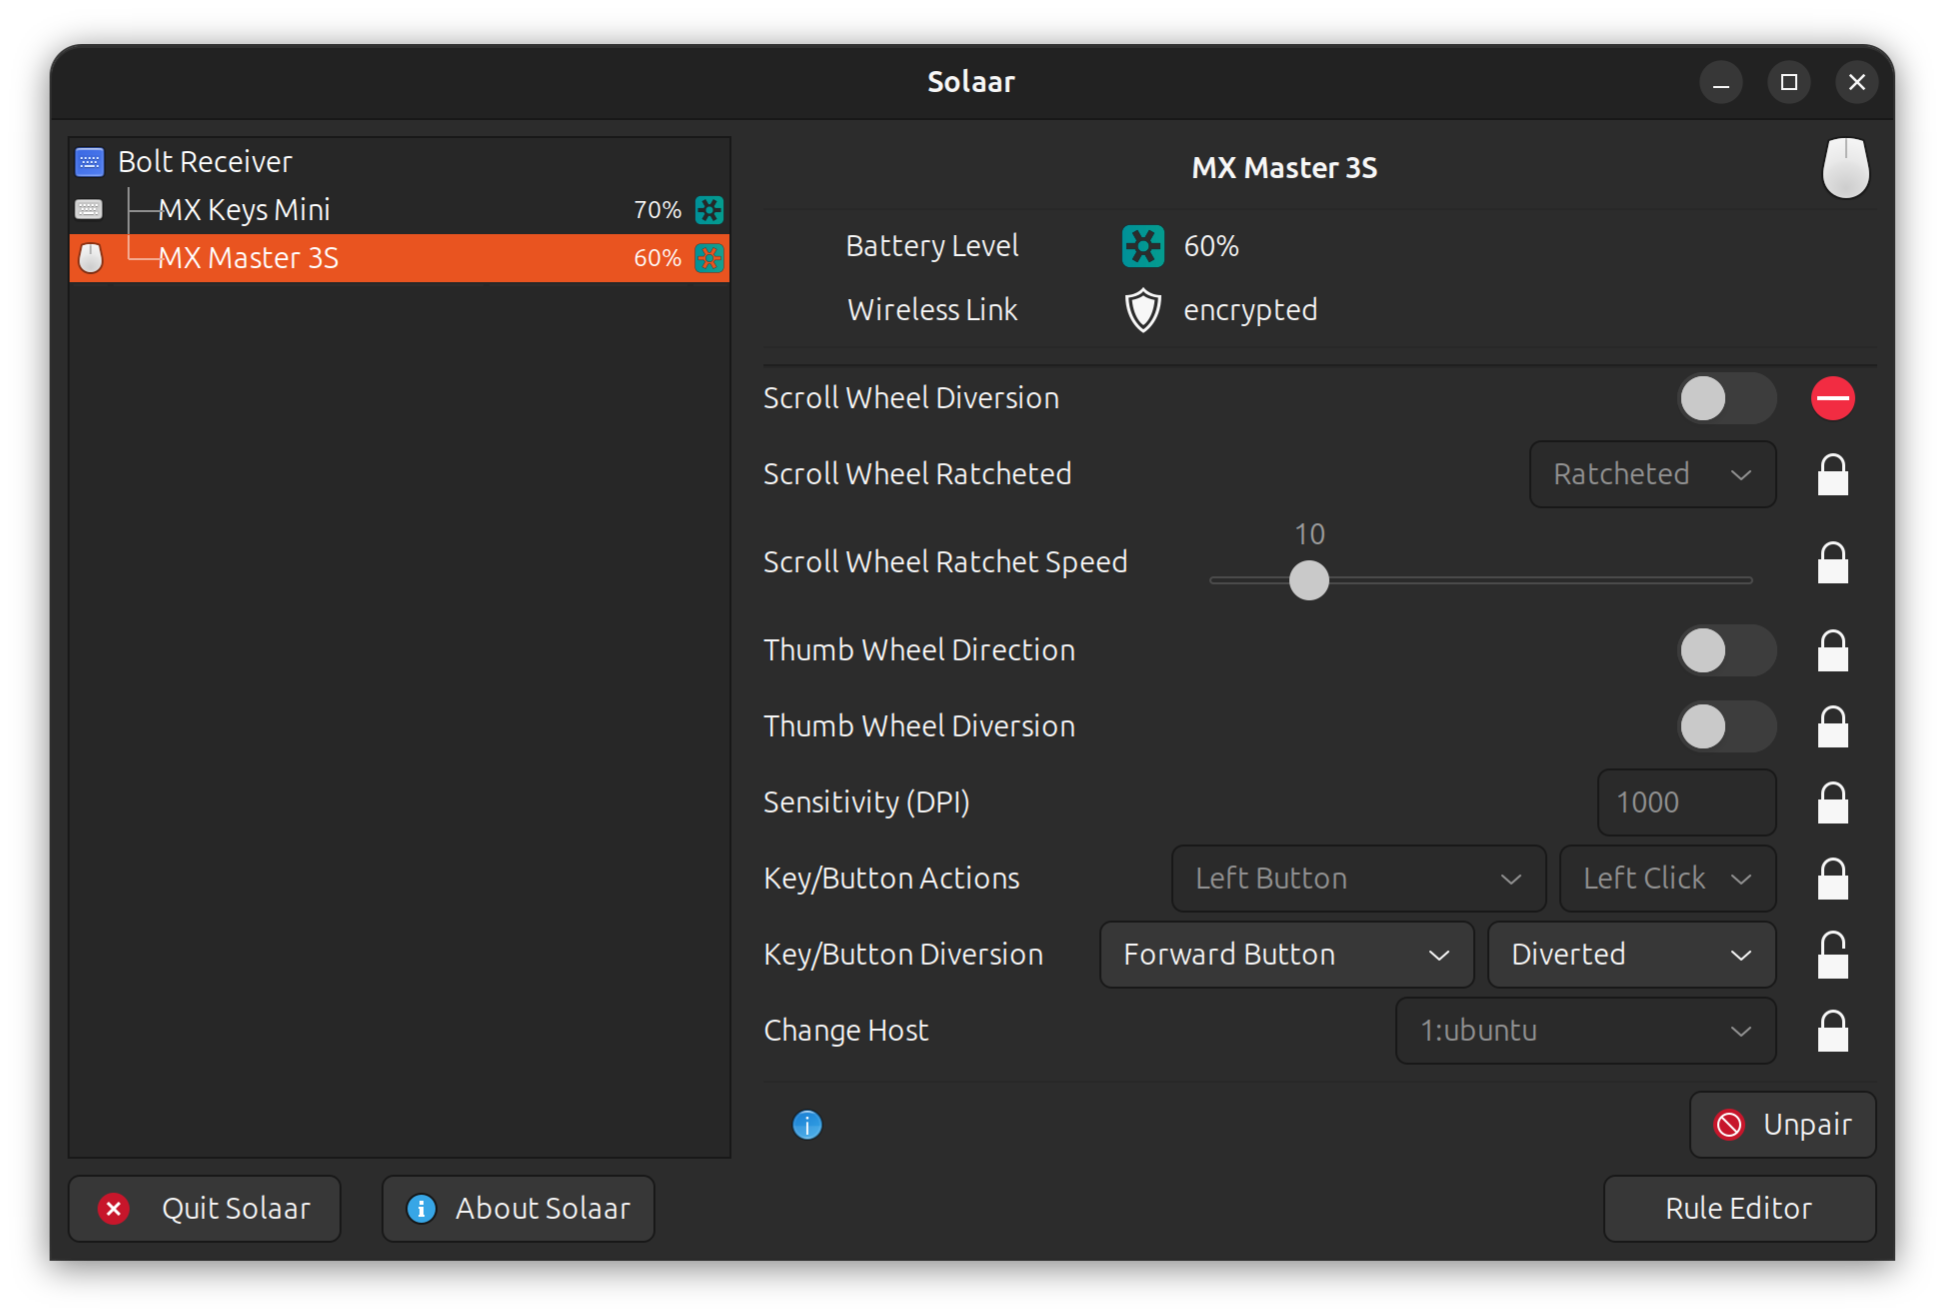Click the 70% battery text for MX Keys Mini

[x=657, y=210]
